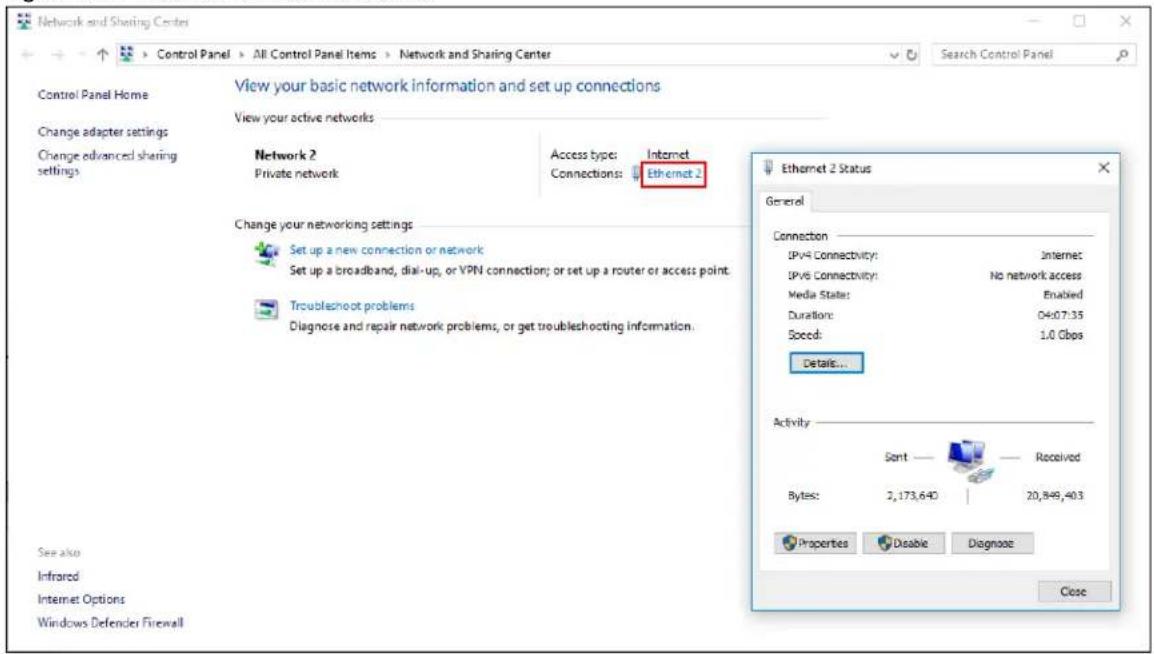Screen dimensions: 1154x654
Task: Open Control Panel Home
Action: tap(93, 95)
